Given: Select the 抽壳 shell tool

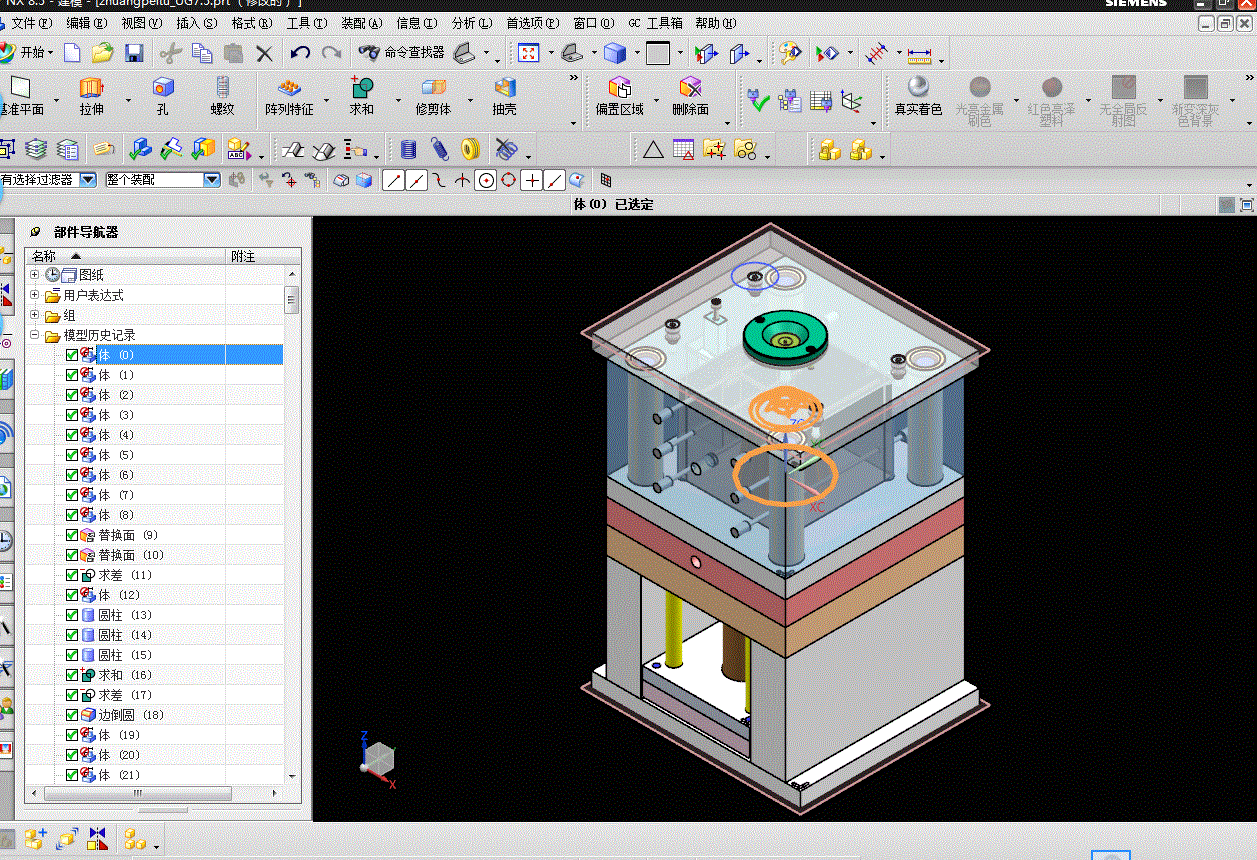Looking at the screenshot, I should (x=505, y=96).
